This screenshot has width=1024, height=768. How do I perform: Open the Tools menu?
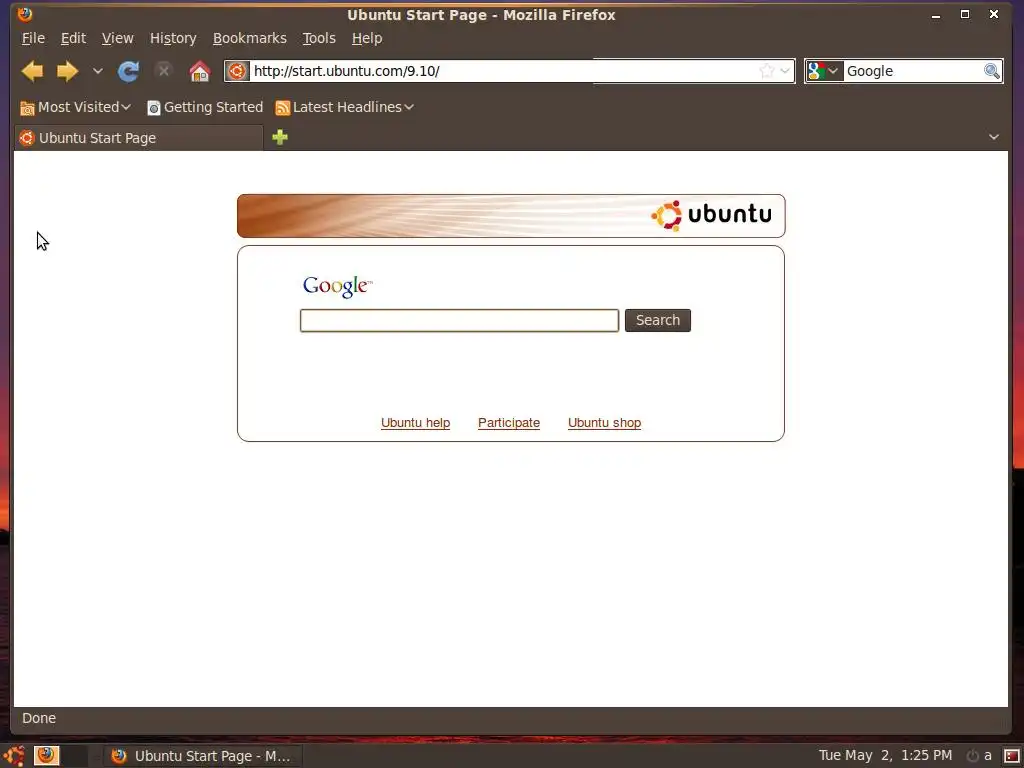click(x=319, y=38)
